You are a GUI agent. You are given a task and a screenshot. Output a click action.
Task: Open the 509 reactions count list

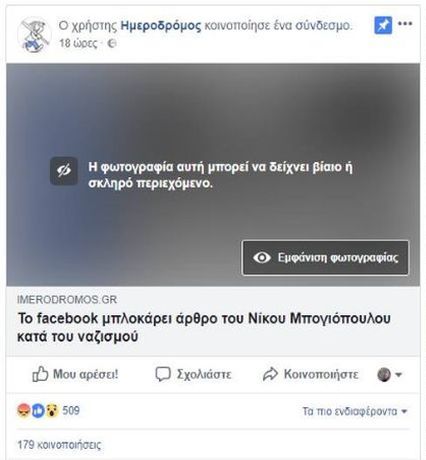pyautogui.click(x=71, y=410)
